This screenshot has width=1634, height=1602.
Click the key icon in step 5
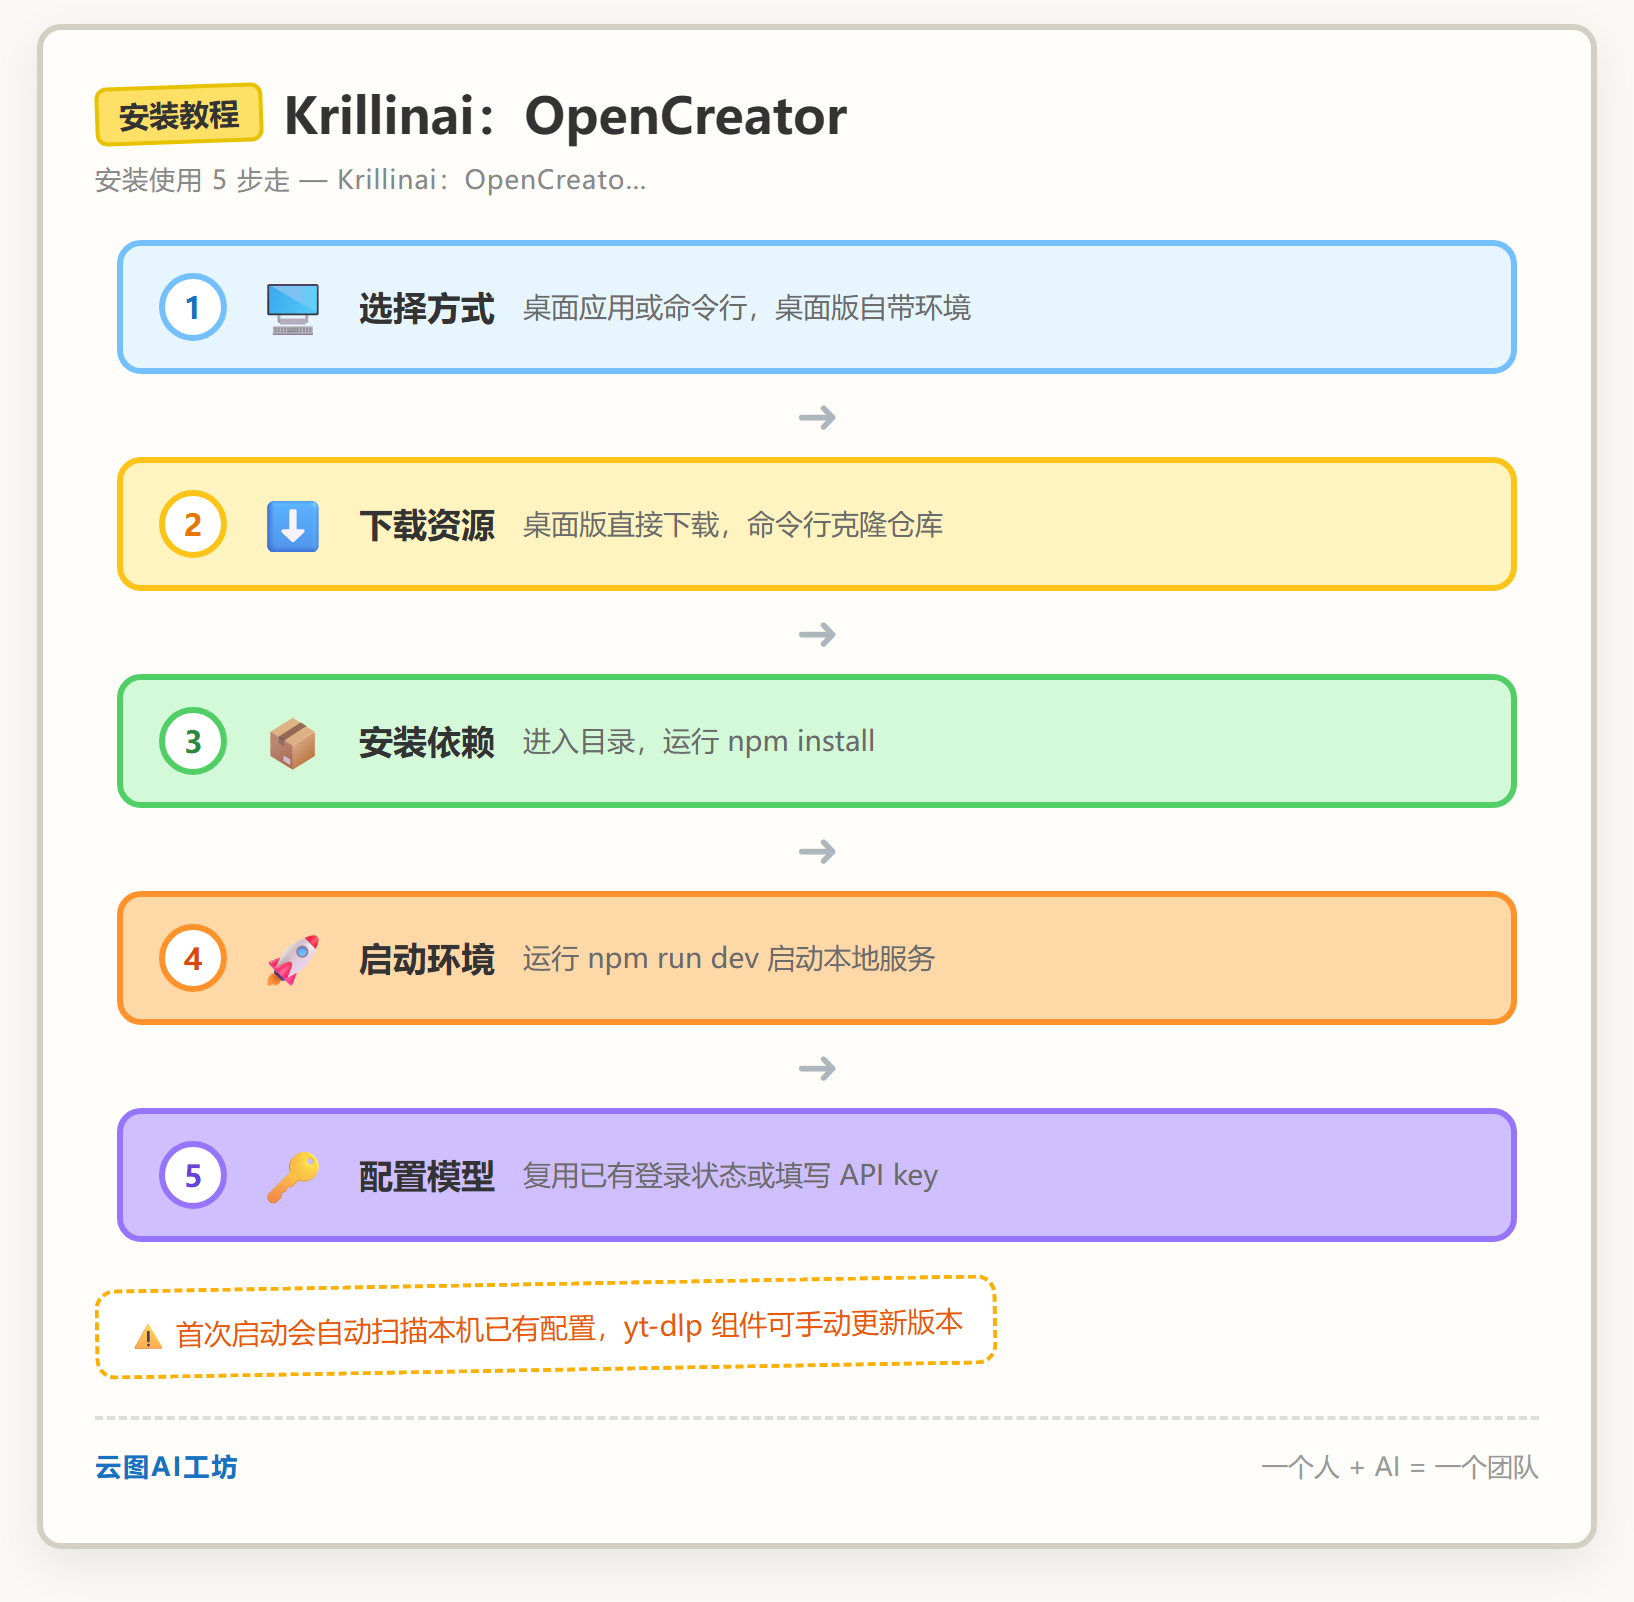[x=293, y=1176]
